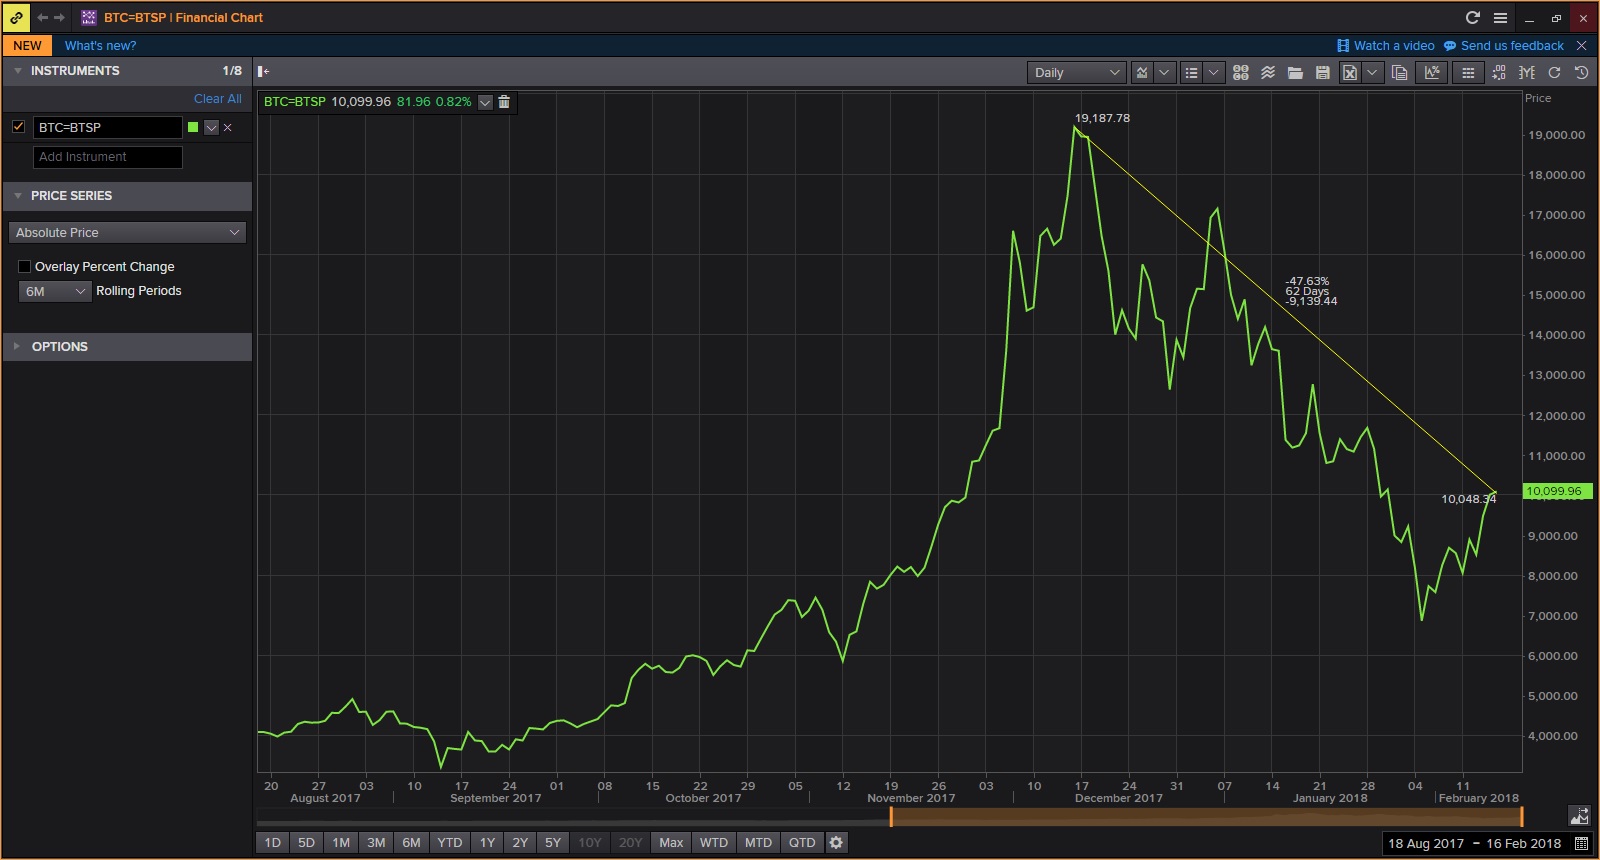The image size is (1600, 860).
Task: Click the decimal places icon in toolbar
Action: coord(1499,72)
